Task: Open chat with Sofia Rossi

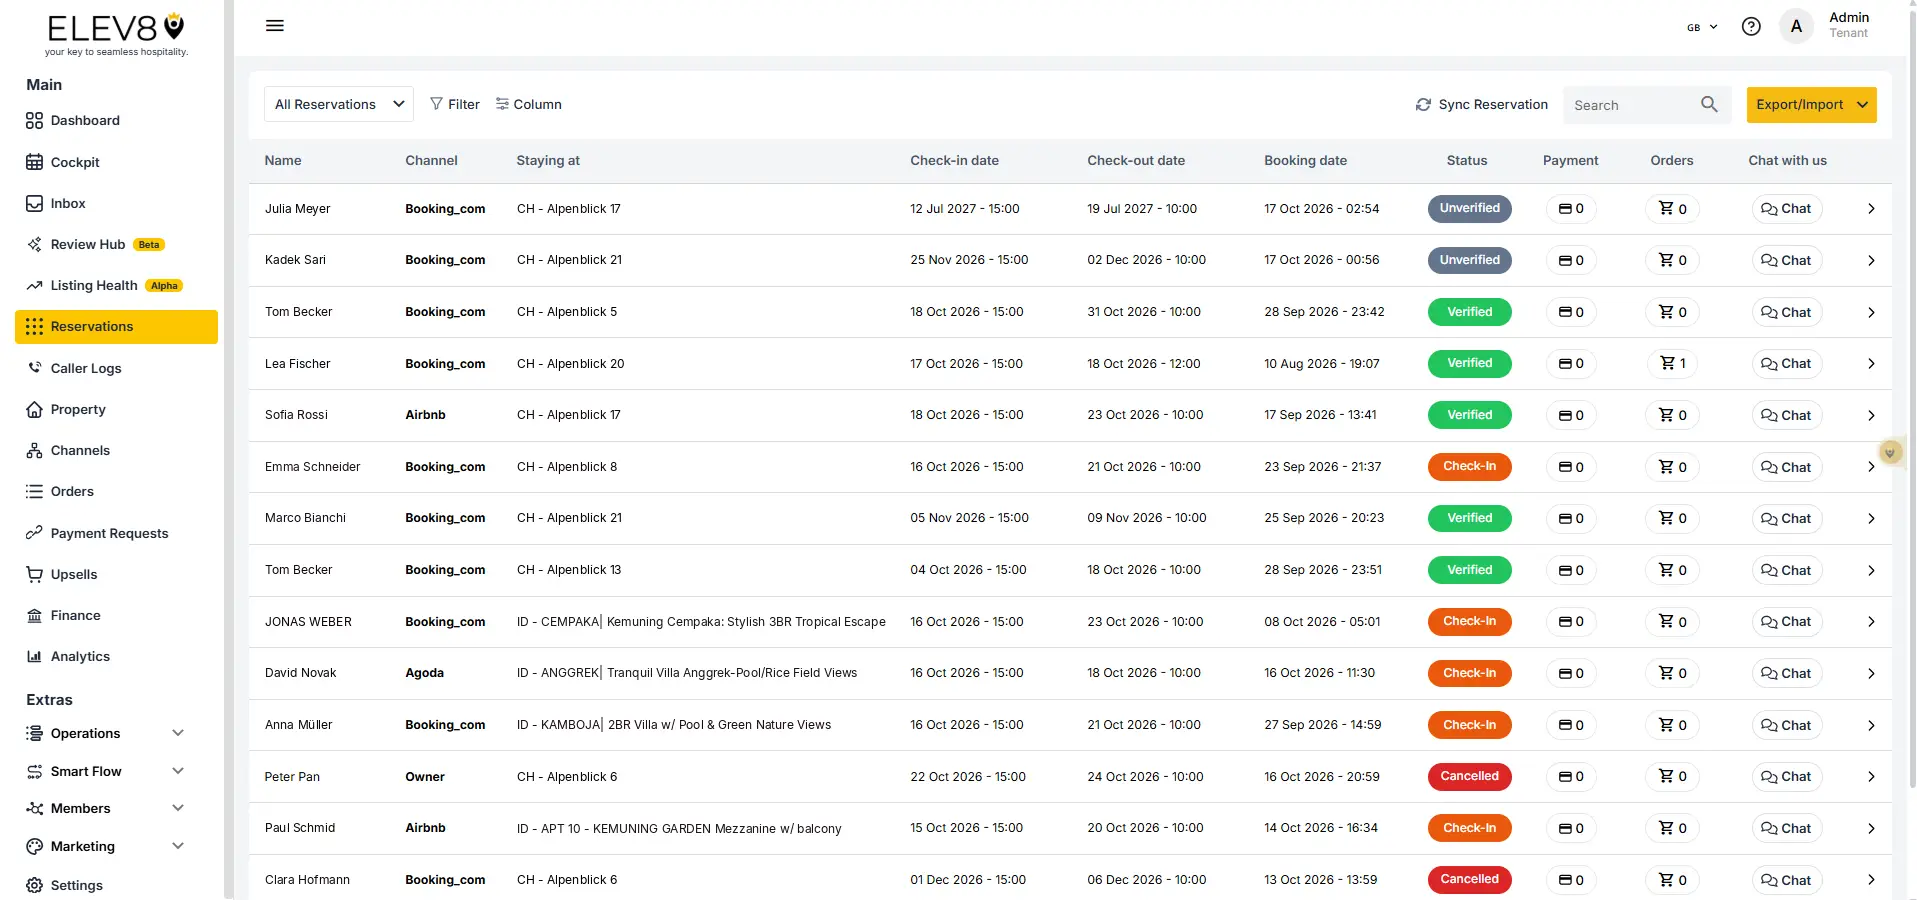Action: [x=1787, y=415]
